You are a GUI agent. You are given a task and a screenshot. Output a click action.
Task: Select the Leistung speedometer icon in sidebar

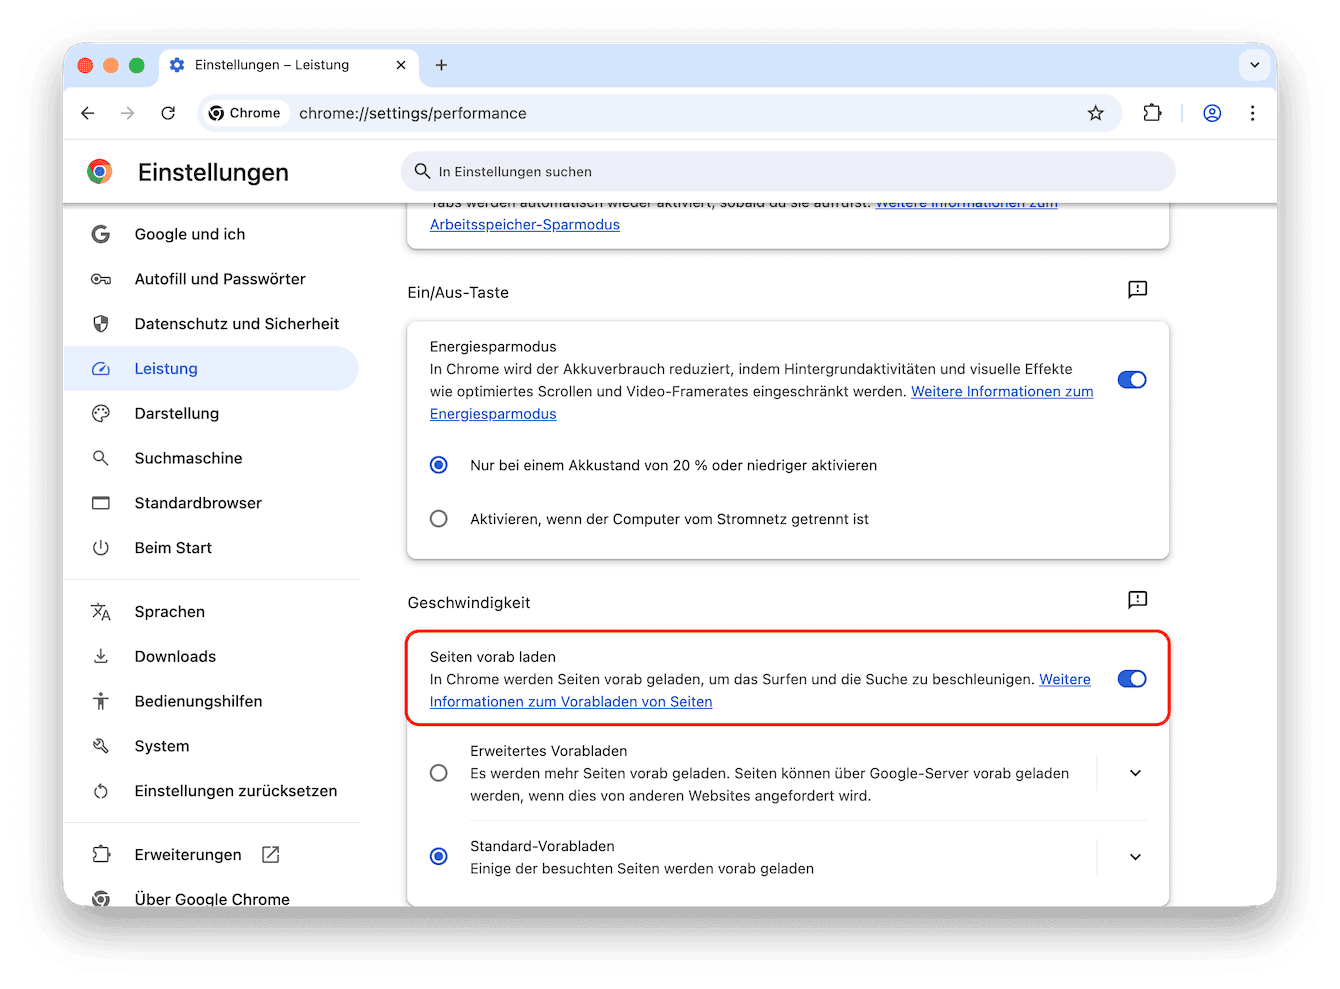coord(101,368)
